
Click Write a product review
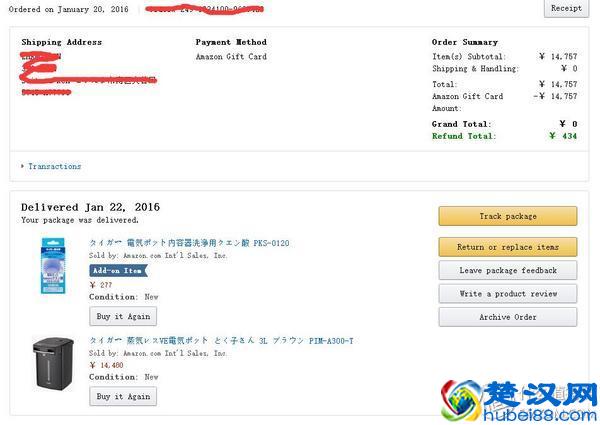point(507,294)
